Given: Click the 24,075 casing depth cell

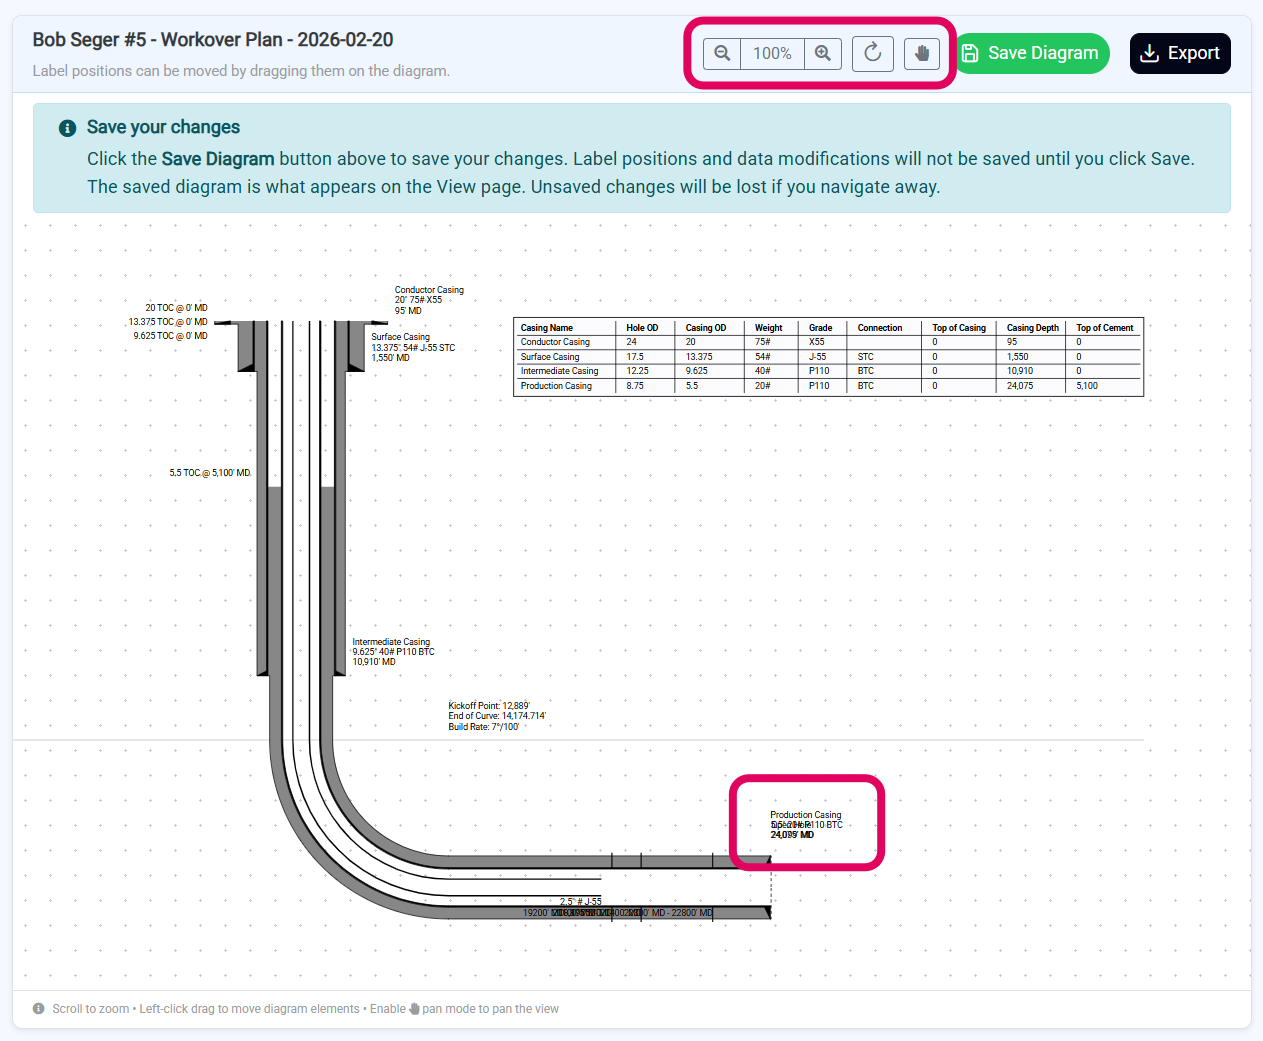Looking at the screenshot, I should click(1020, 386).
